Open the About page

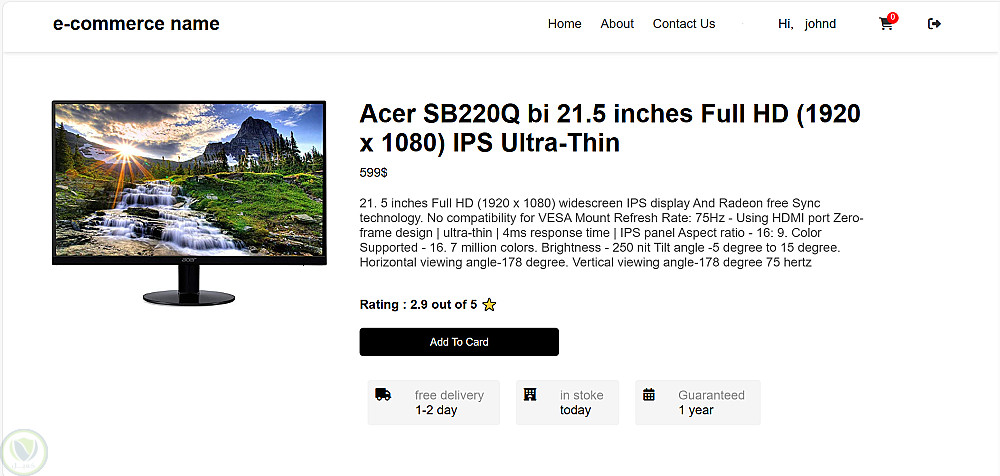coord(617,24)
